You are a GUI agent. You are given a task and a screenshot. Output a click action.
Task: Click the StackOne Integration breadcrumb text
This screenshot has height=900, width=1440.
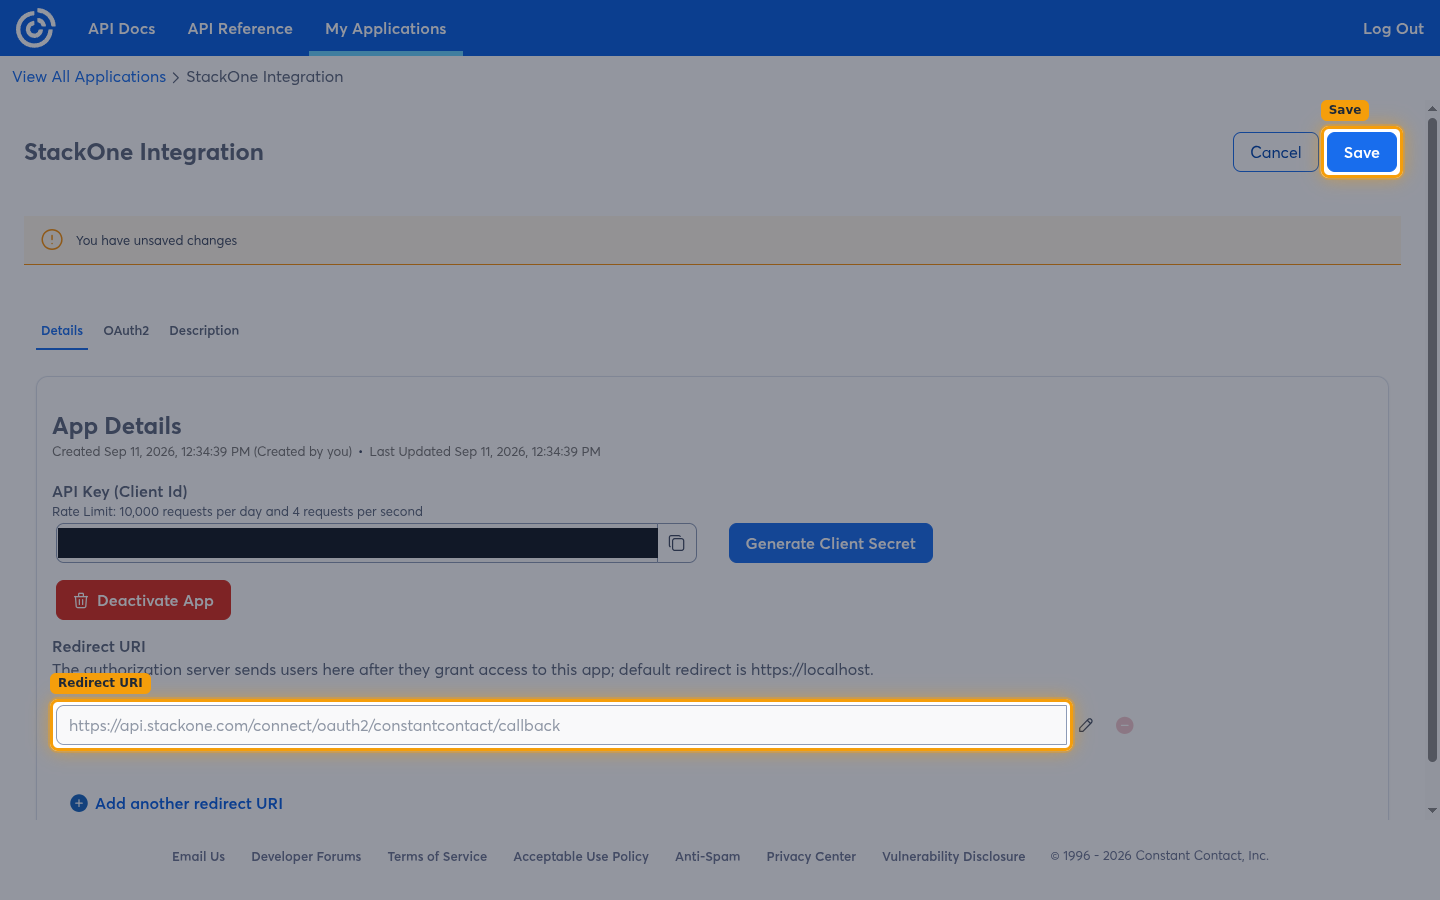coord(265,77)
